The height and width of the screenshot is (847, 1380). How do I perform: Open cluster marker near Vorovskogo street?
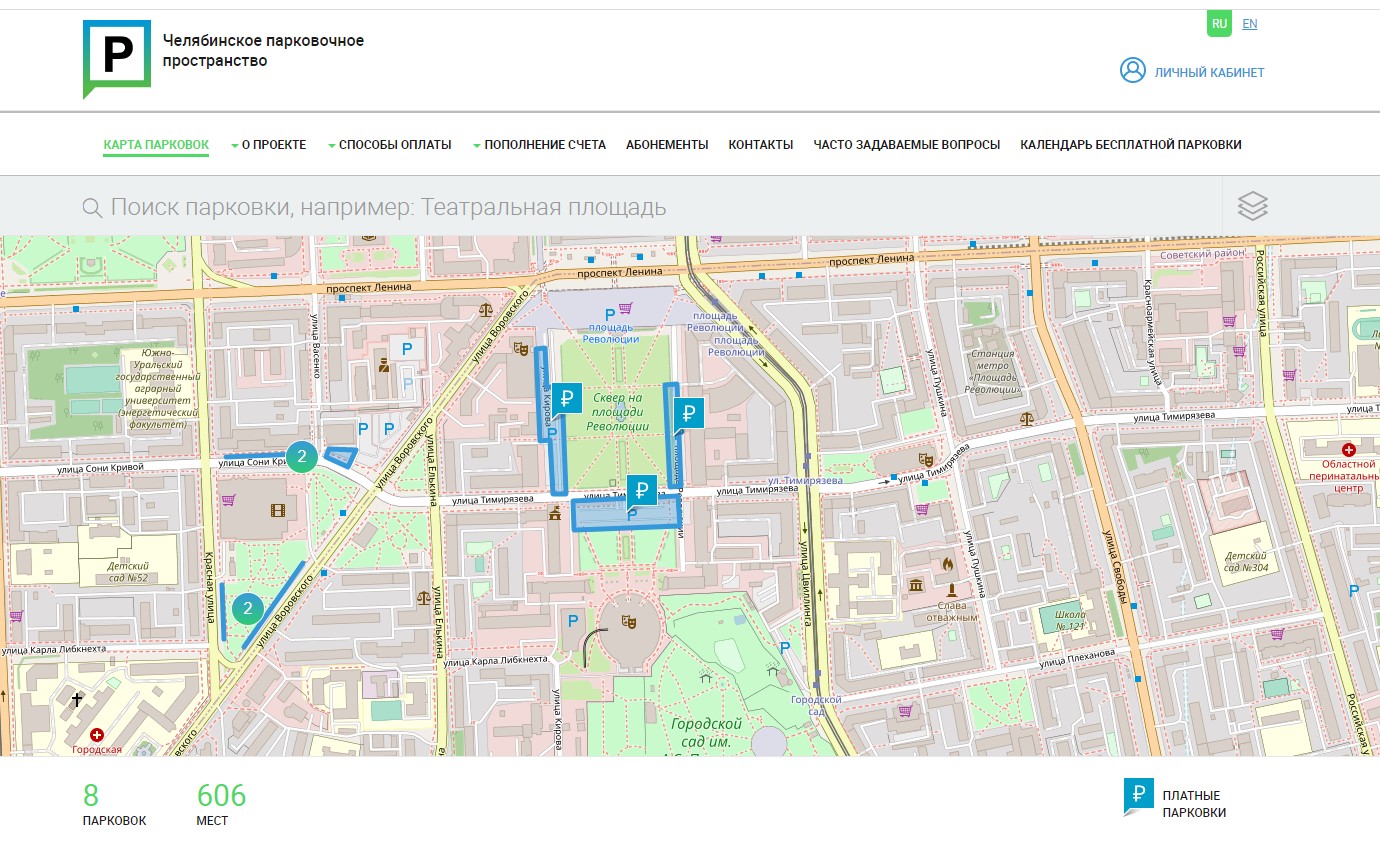(247, 607)
